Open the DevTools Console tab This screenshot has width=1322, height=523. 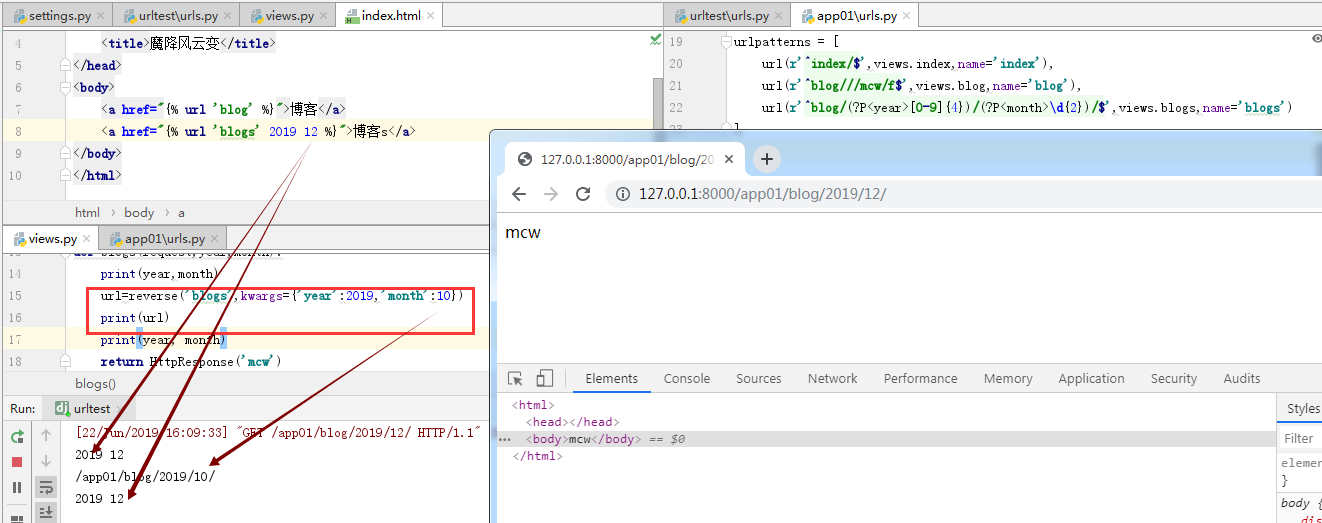pos(687,378)
